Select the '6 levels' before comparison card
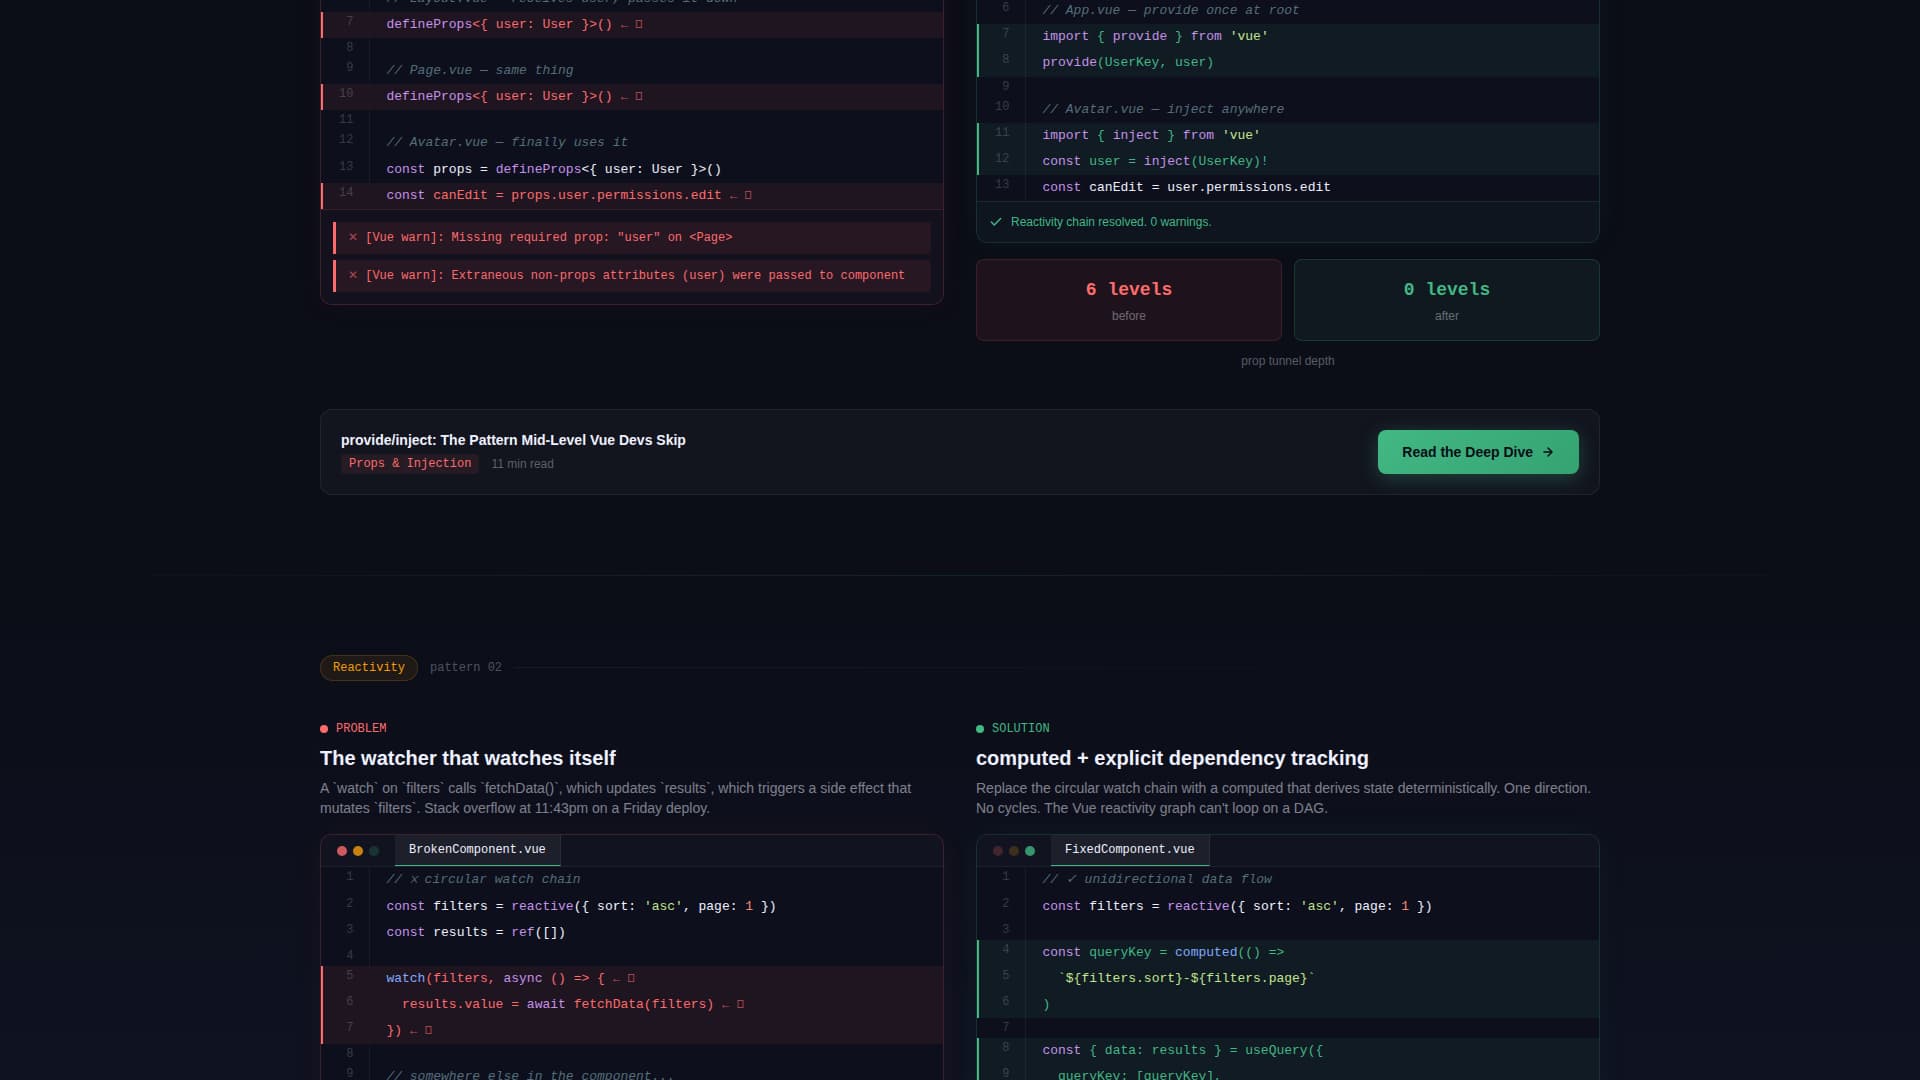 [1128, 299]
